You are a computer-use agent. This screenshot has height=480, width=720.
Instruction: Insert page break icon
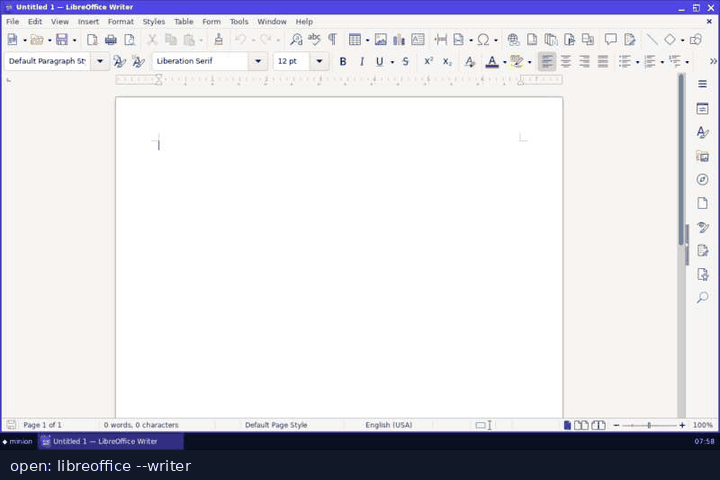point(441,40)
